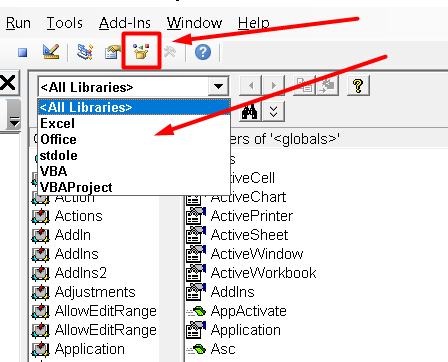Screen dimensions: 448x362
Task: Select ActiveCell member
Action: click(253, 178)
